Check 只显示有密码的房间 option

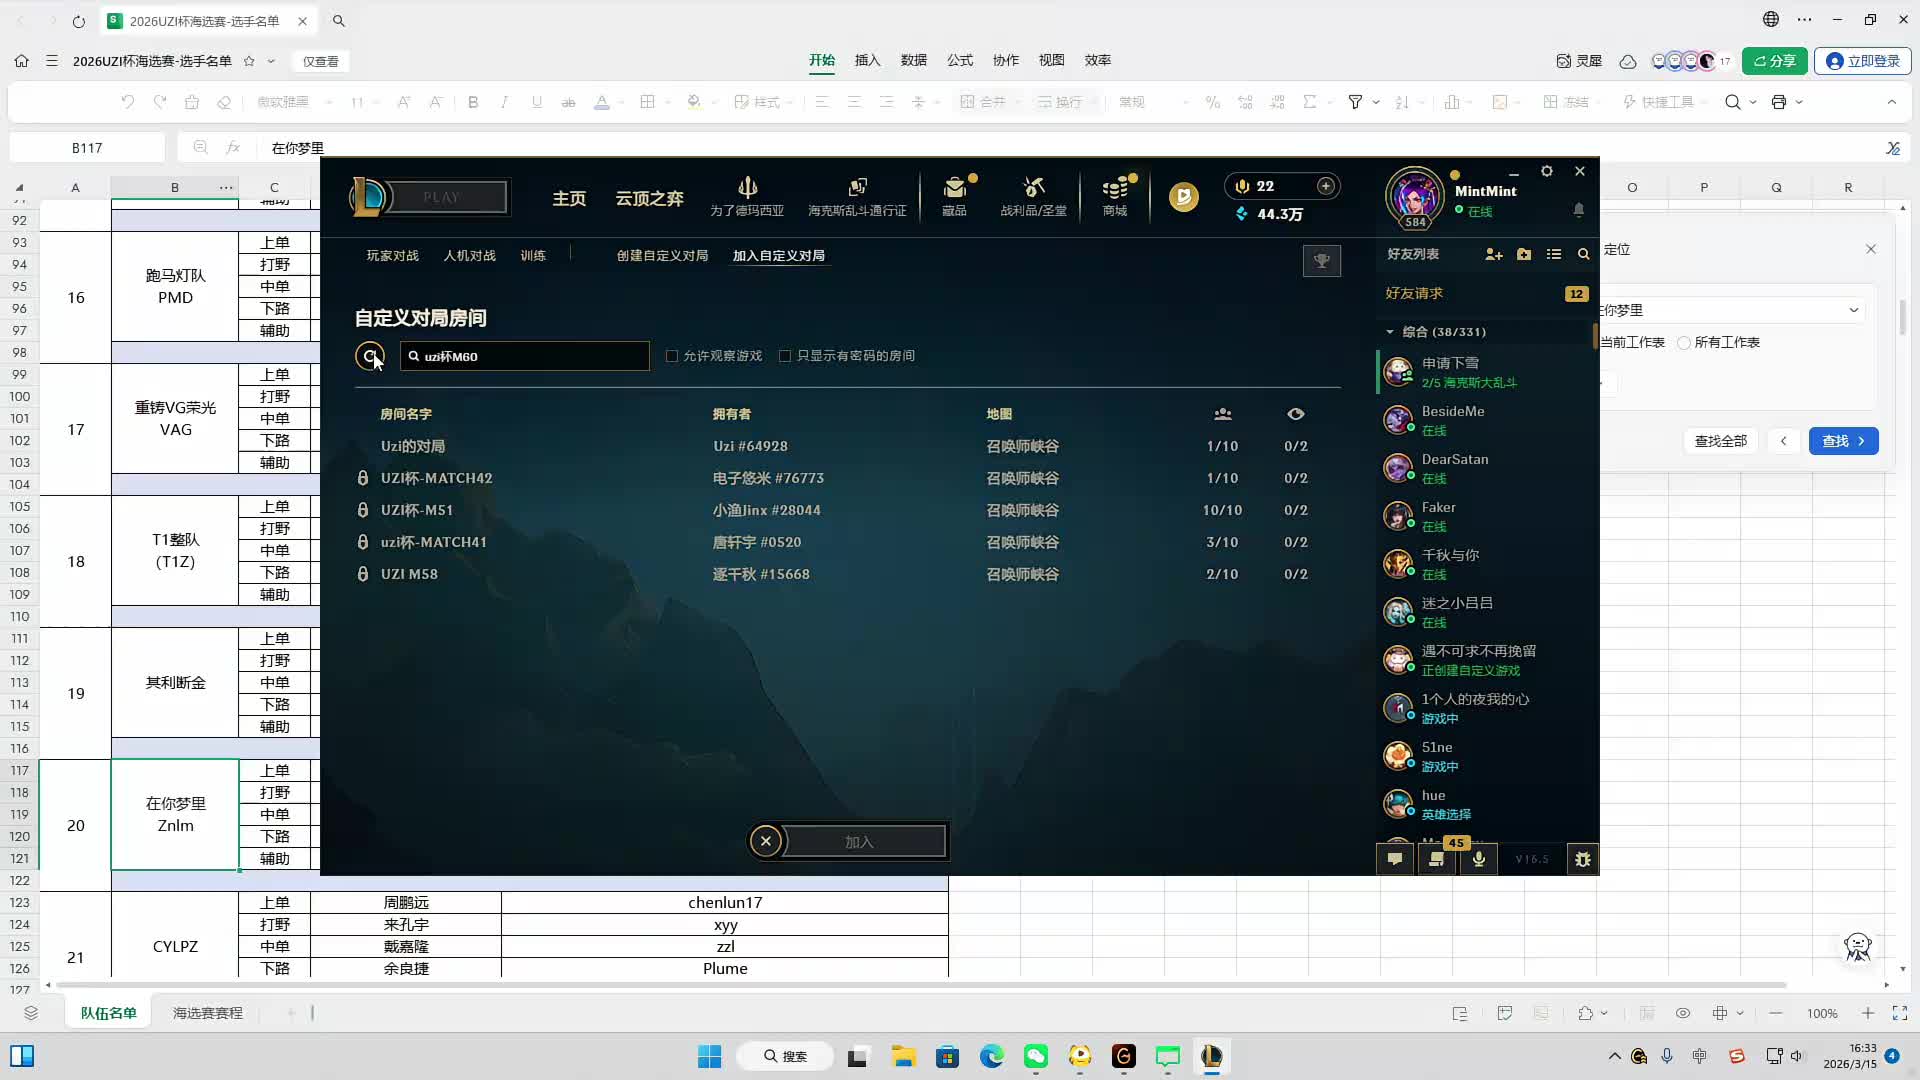785,356
